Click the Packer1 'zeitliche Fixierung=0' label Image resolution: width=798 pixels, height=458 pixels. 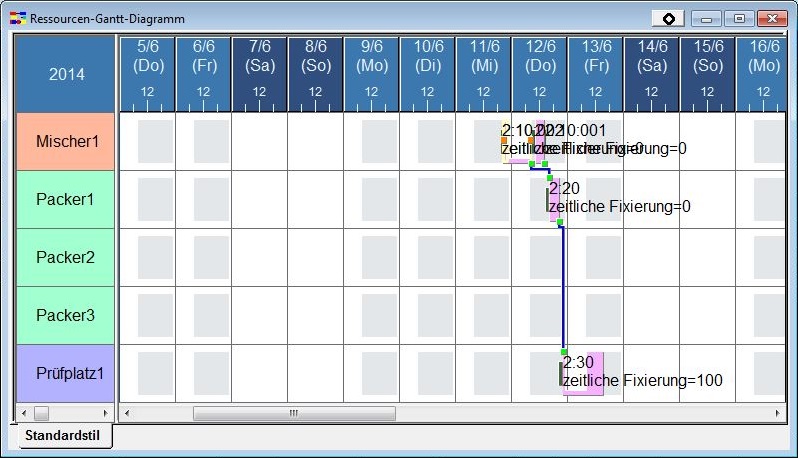click(620, 206)
